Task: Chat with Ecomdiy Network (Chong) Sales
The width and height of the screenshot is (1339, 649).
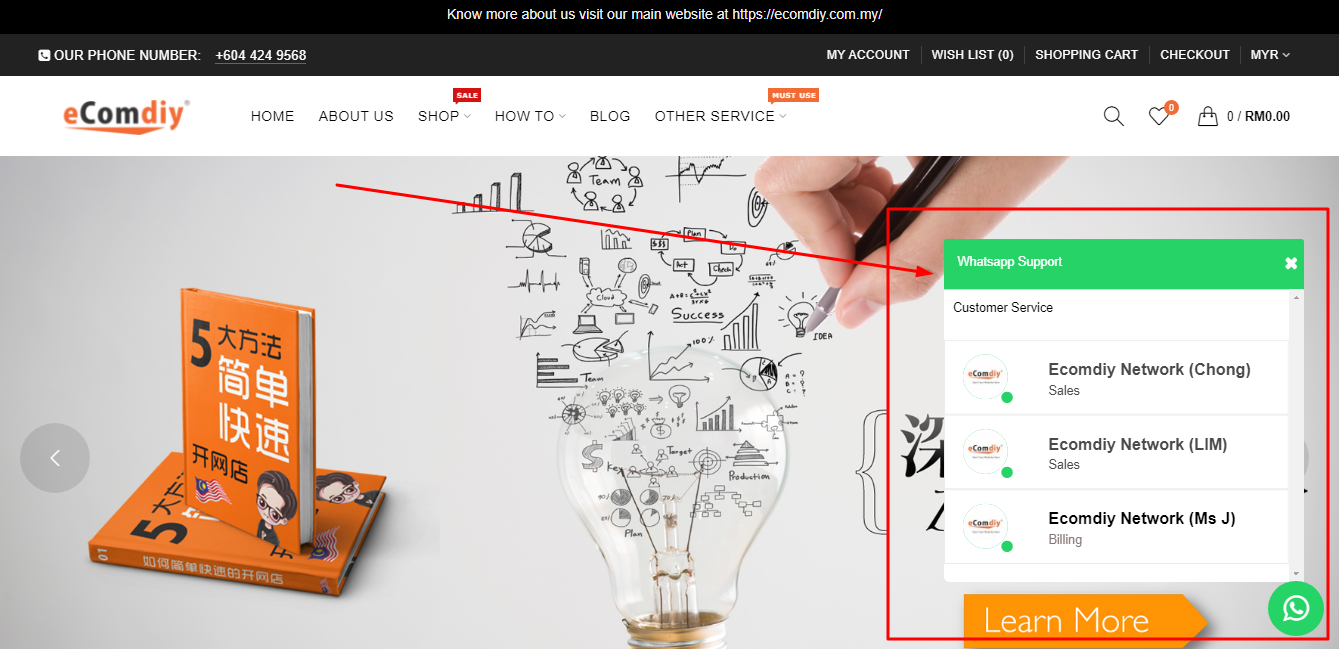Action: tap(1116, 378)
